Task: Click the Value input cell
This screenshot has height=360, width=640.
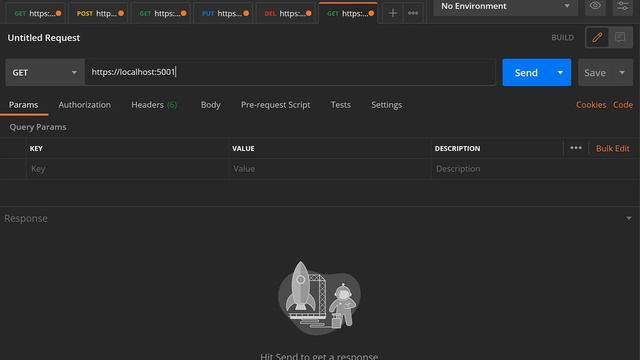Action: click(x=329, y=169)
